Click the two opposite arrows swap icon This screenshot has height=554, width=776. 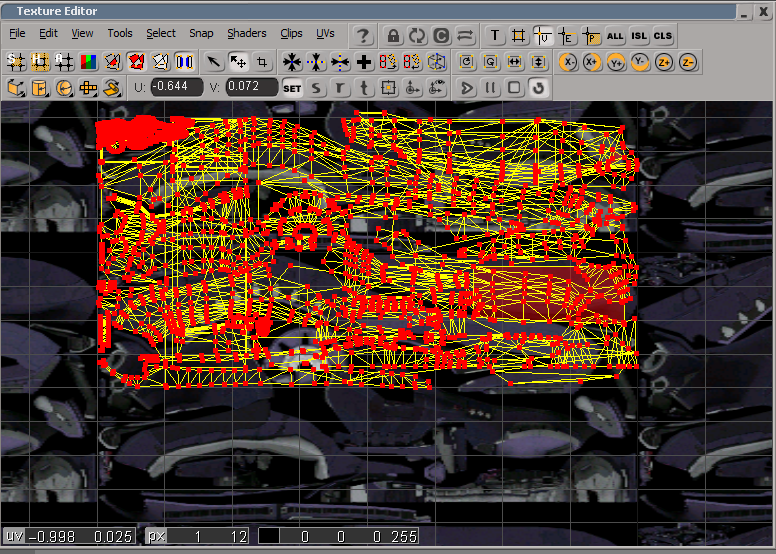click(x=465, y=36)
